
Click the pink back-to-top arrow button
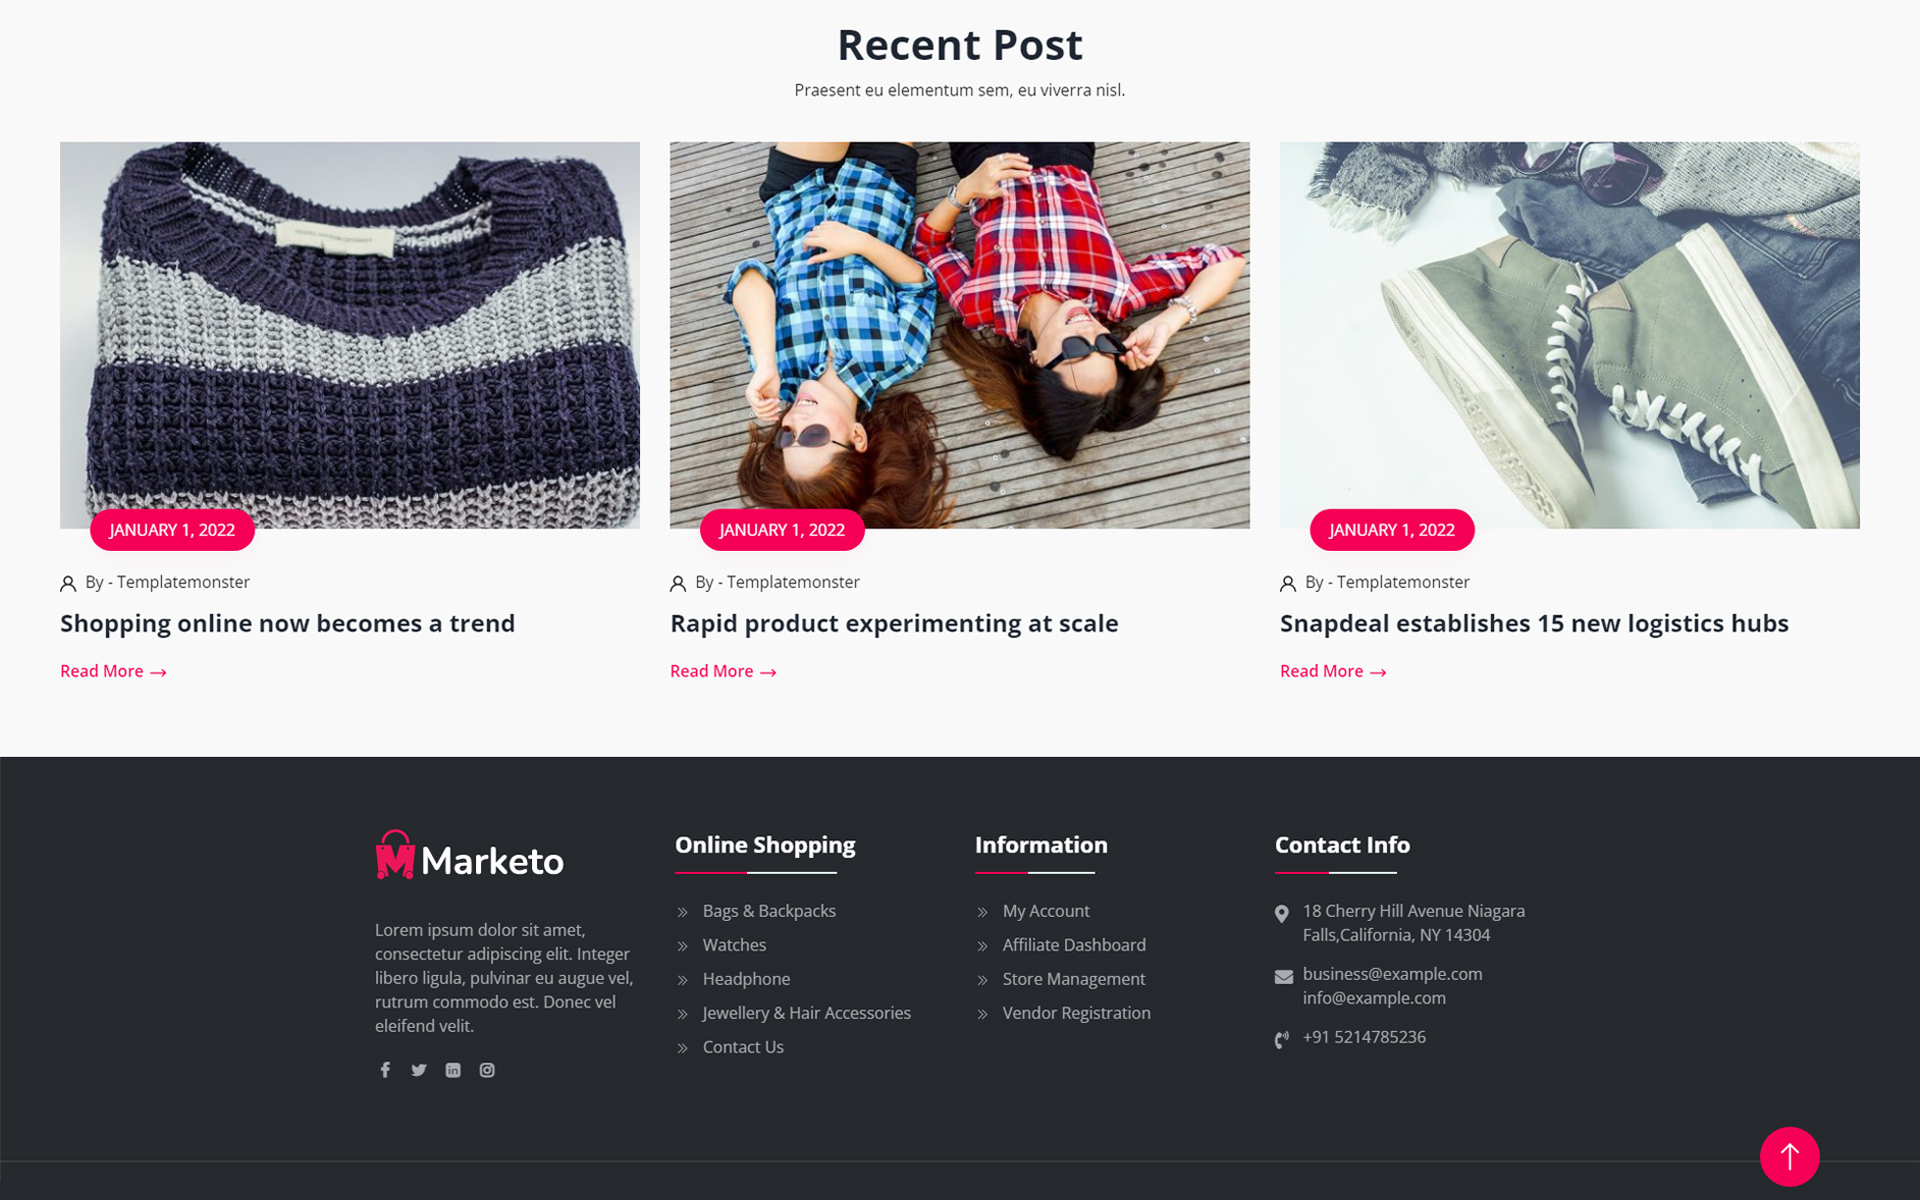[1789, 1157]
